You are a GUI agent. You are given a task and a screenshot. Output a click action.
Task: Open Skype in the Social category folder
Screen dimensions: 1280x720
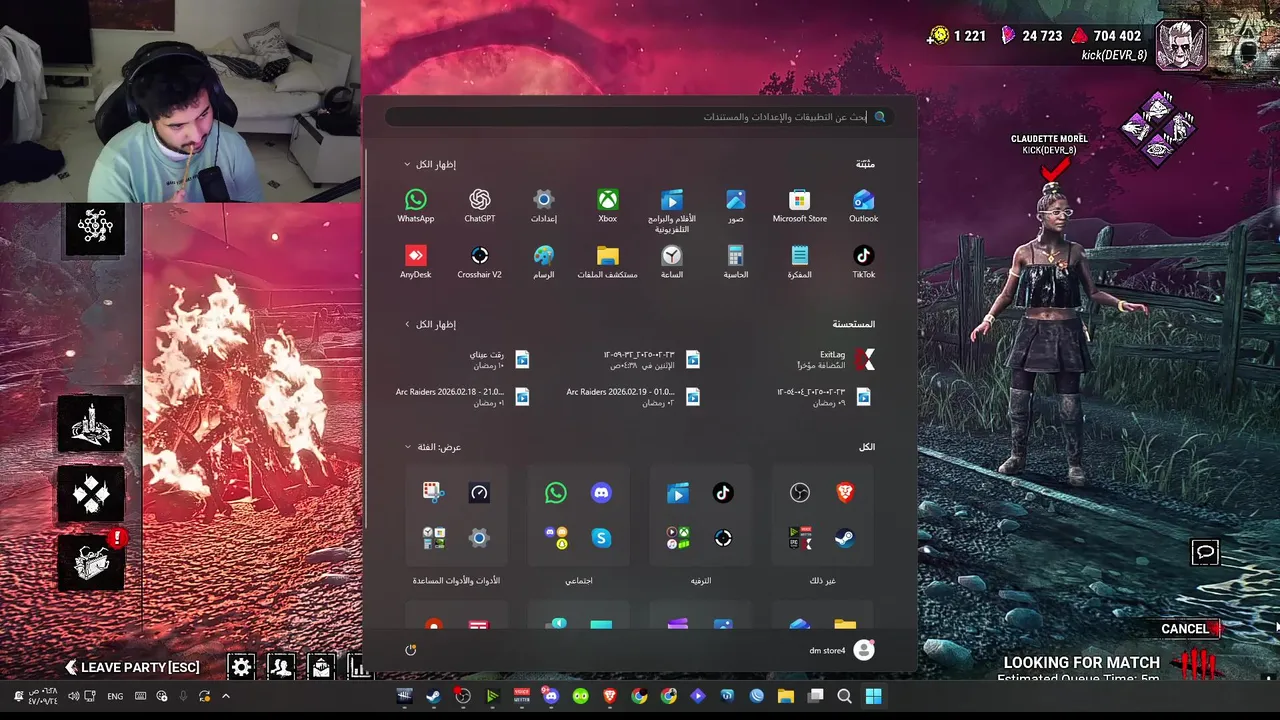coord(601,538)
